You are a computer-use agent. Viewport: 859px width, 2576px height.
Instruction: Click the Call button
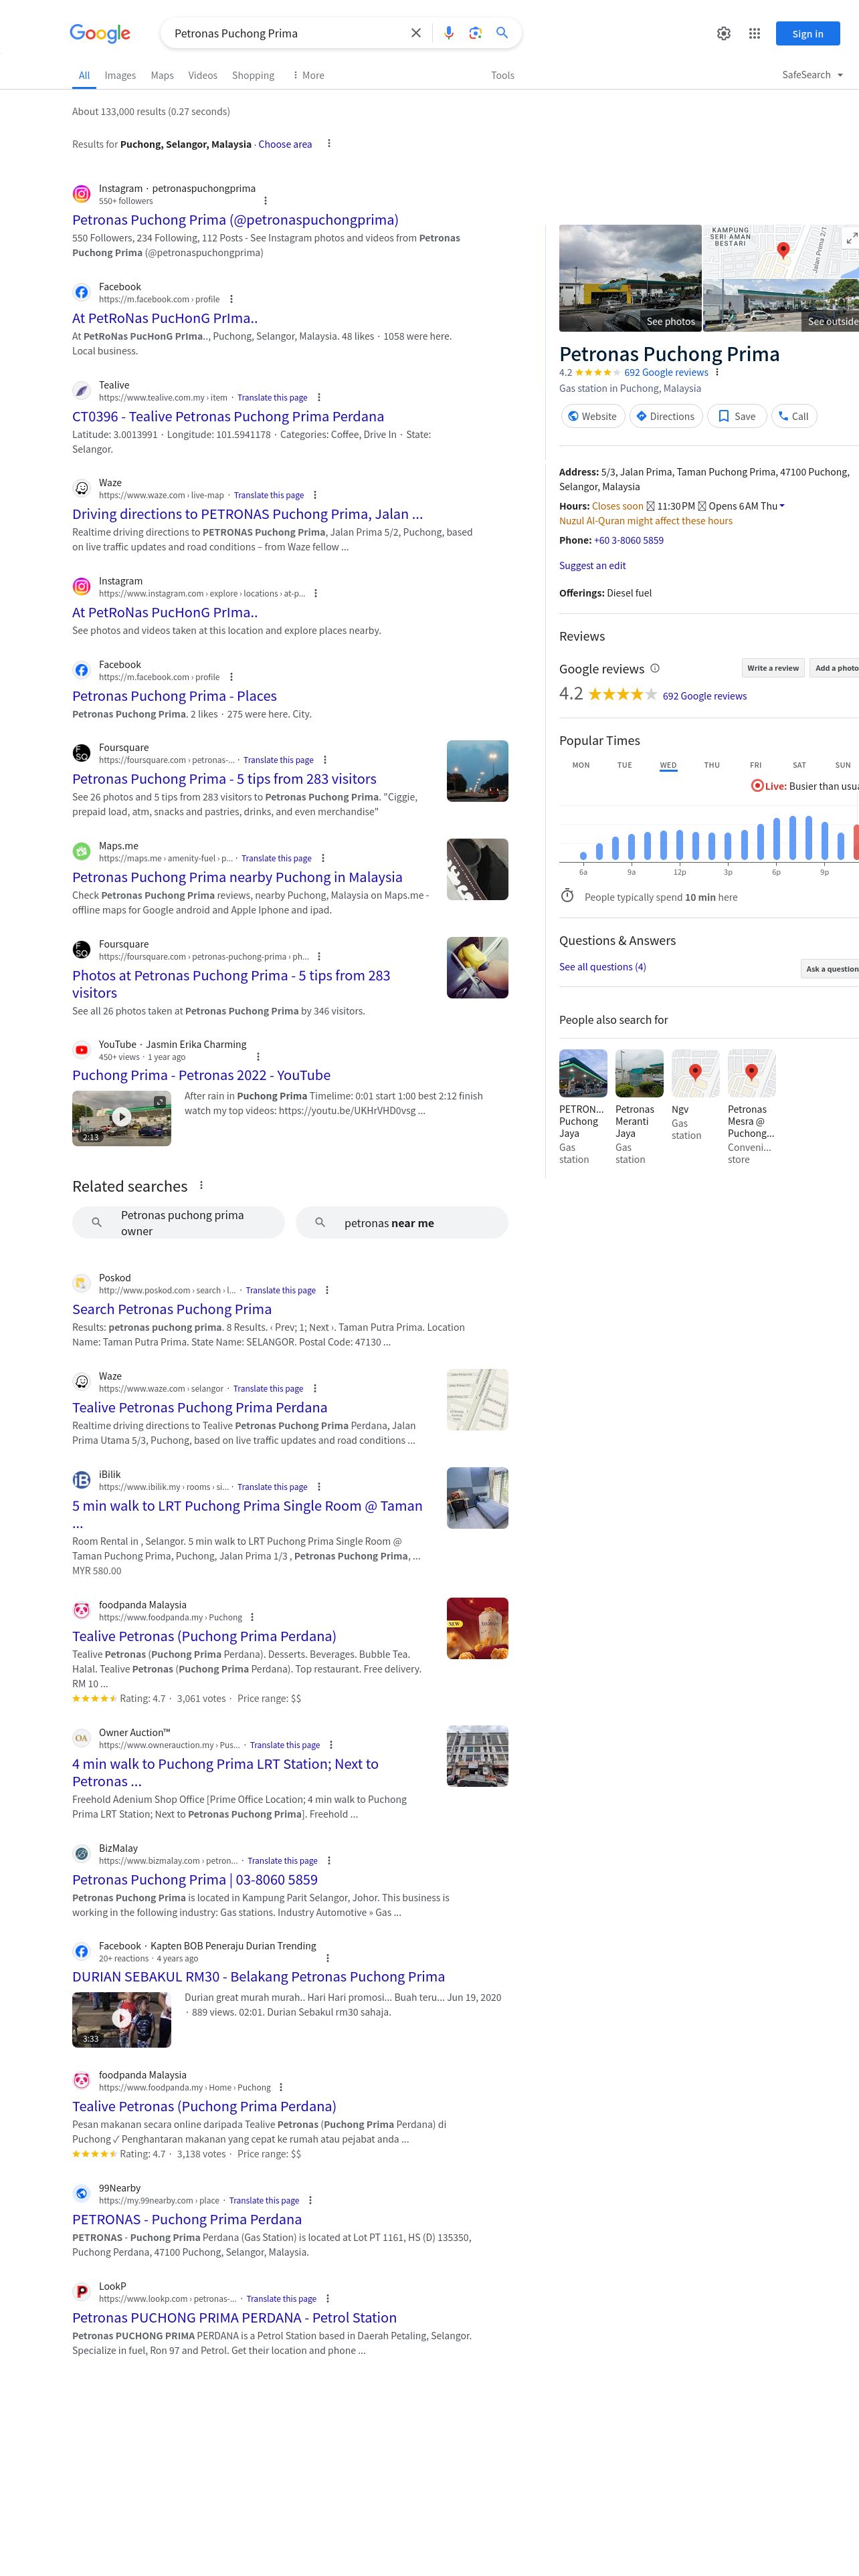[794, 417]
